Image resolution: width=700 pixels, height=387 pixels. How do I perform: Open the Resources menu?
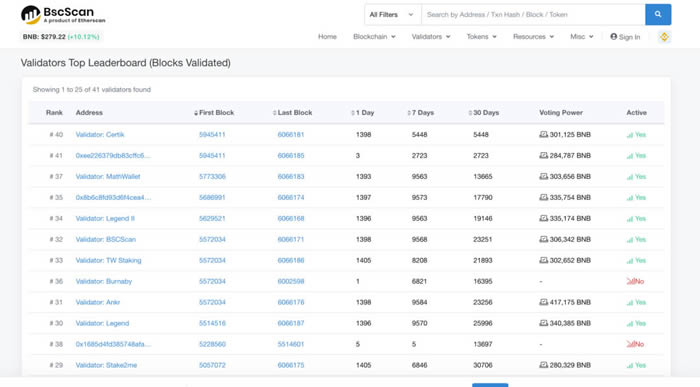533,37
